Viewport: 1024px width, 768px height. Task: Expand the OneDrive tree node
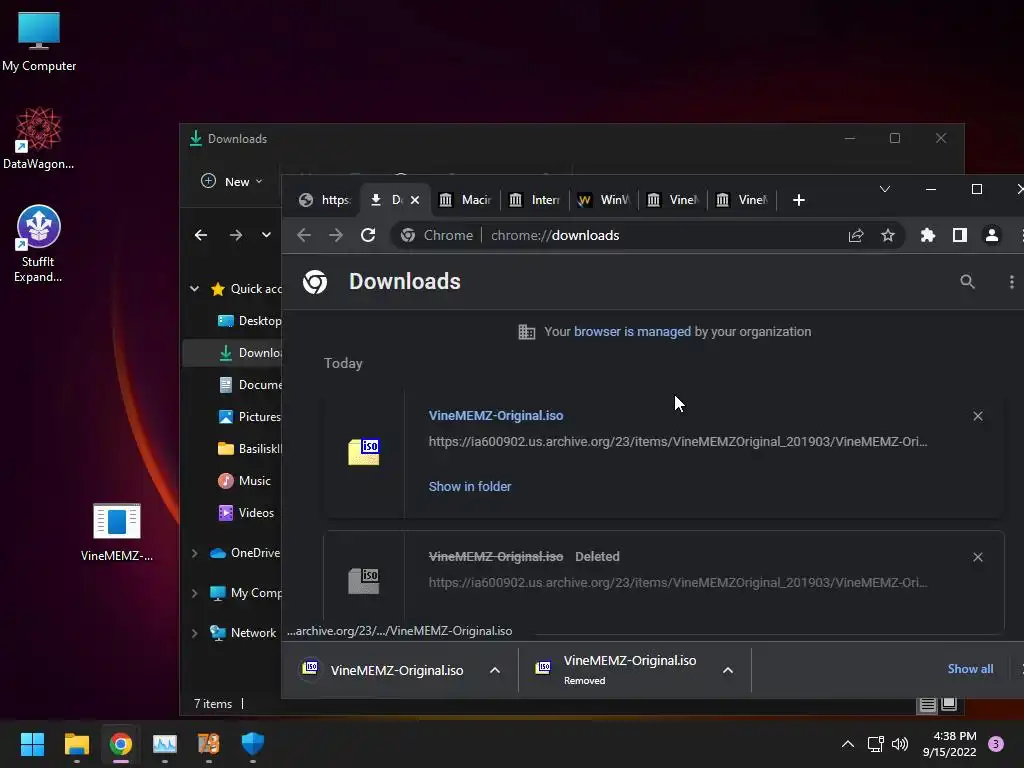195,553
